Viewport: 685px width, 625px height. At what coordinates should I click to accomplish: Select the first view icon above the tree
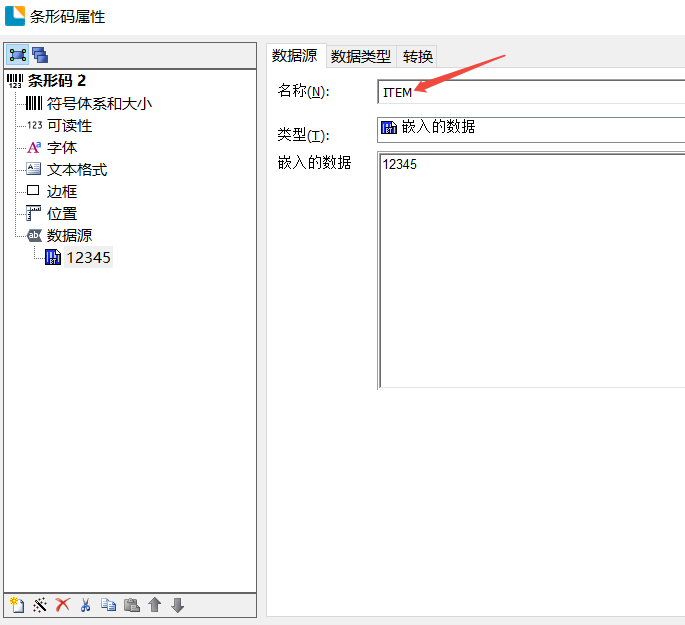18,55
